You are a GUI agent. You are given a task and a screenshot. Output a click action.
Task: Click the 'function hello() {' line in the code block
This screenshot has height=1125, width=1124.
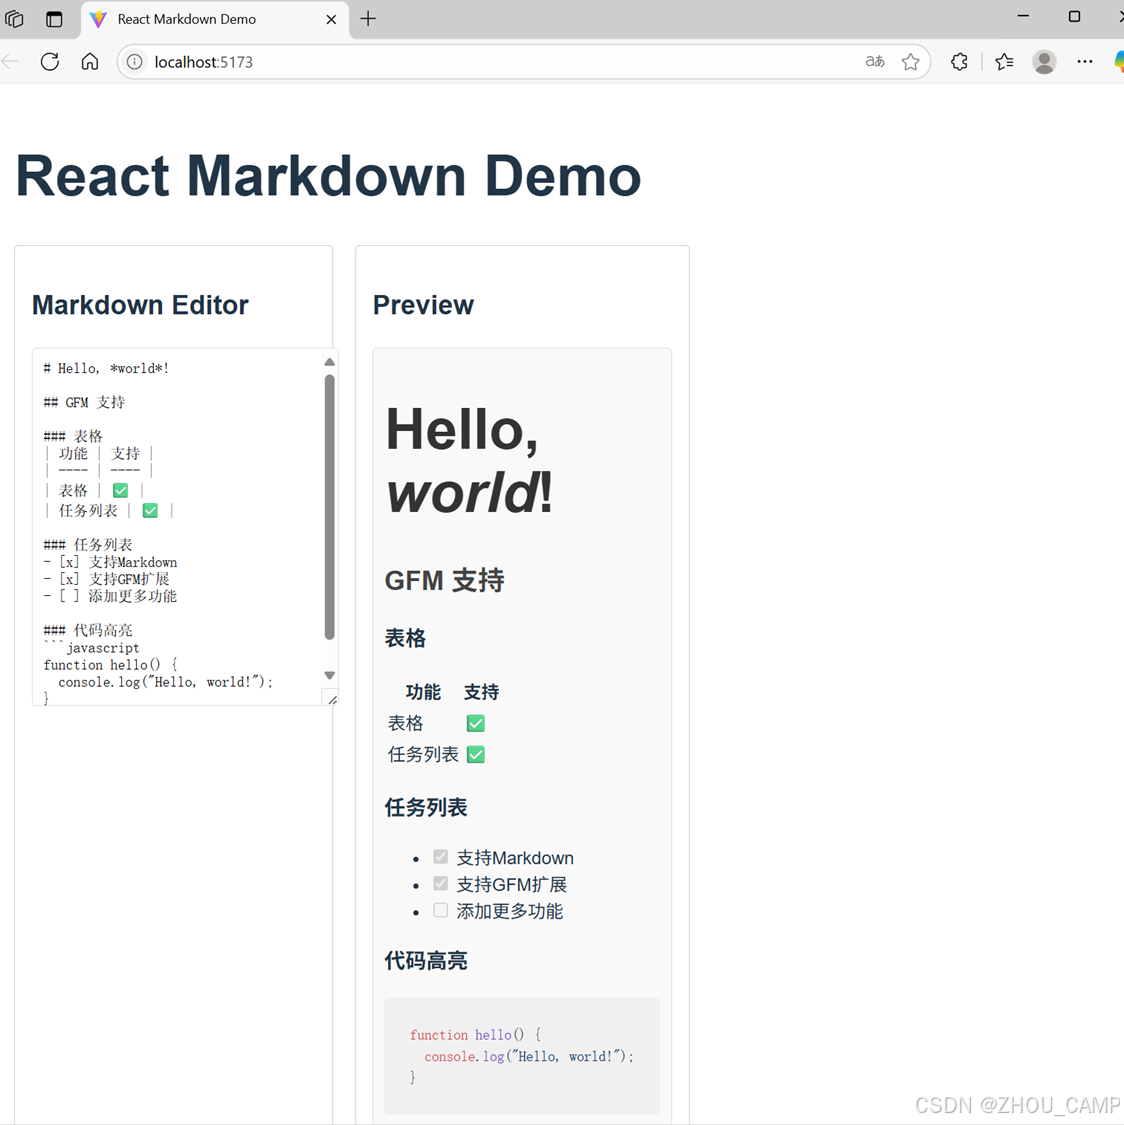point(476,1035)
